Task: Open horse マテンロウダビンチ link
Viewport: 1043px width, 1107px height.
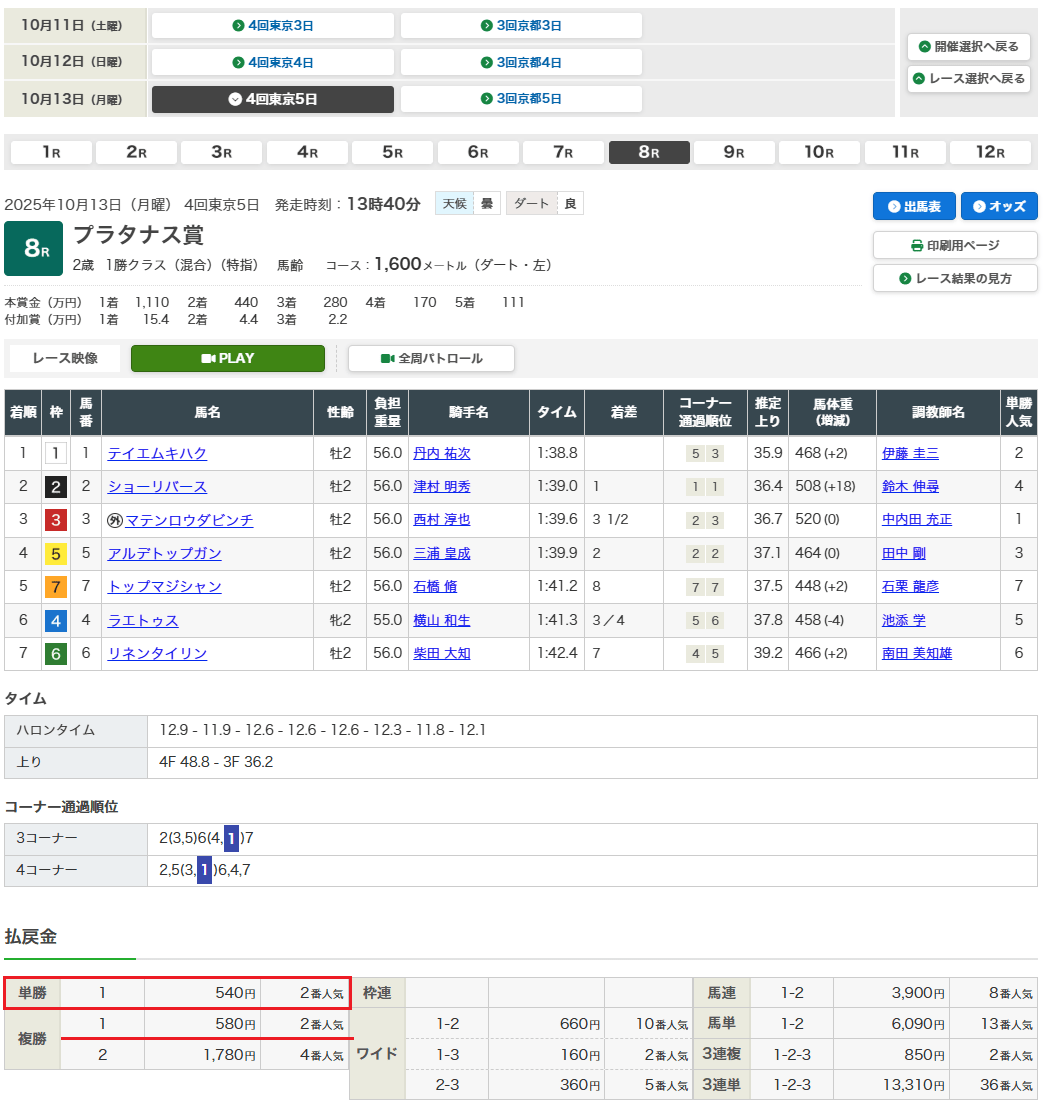Action: click(189, 520)
